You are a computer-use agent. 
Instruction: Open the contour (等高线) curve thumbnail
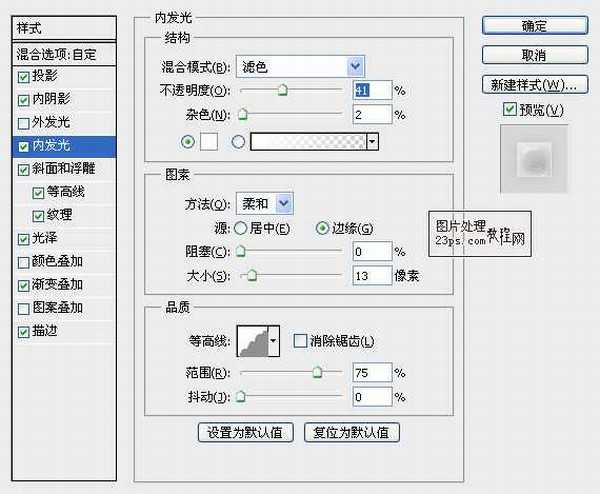[252, 341]
